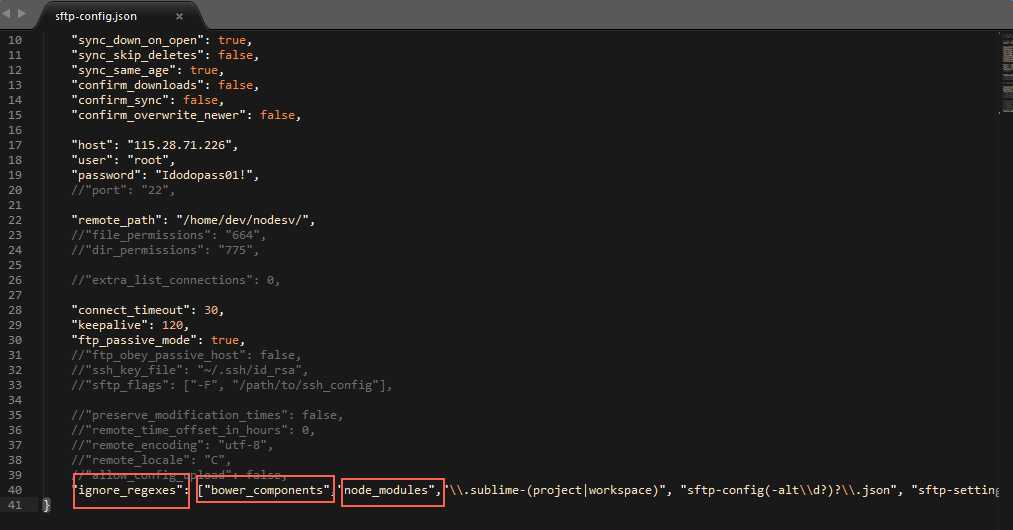
Task: Click keepalive value 120
Action: click(172, 324)
